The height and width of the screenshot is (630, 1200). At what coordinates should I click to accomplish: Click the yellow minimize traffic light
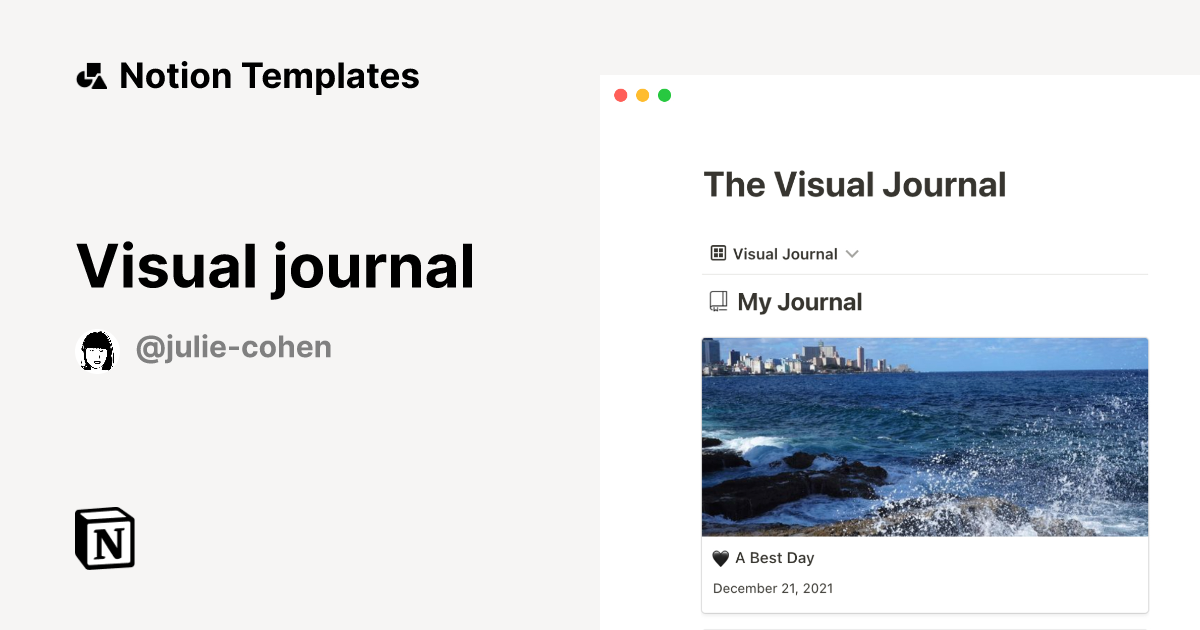tap(642, 95)
